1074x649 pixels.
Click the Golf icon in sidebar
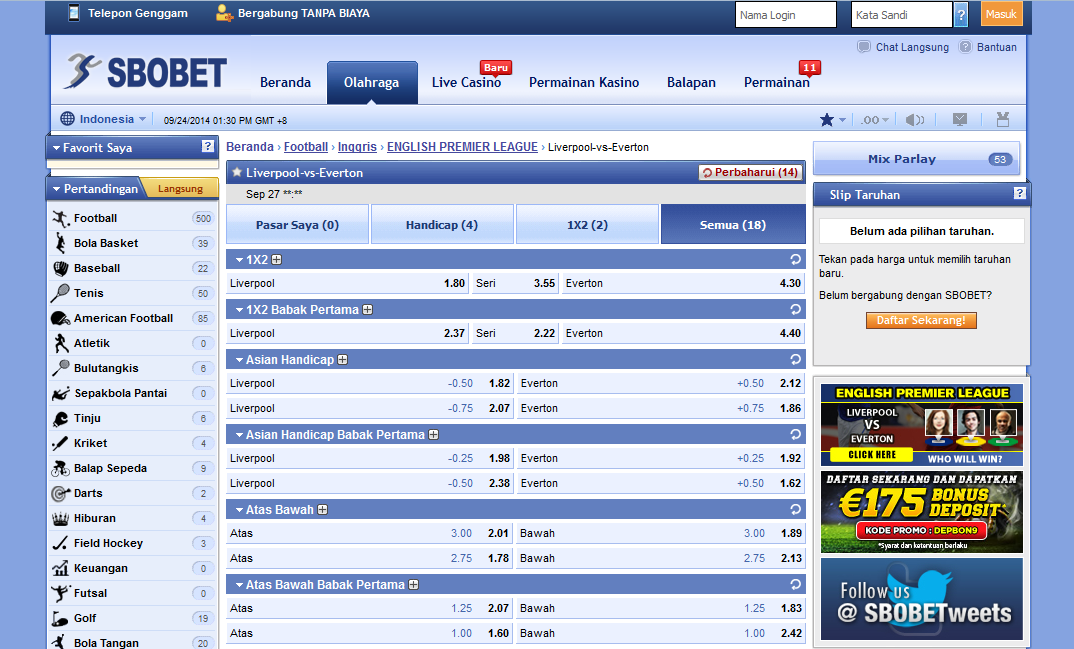(x=60, y=618)
